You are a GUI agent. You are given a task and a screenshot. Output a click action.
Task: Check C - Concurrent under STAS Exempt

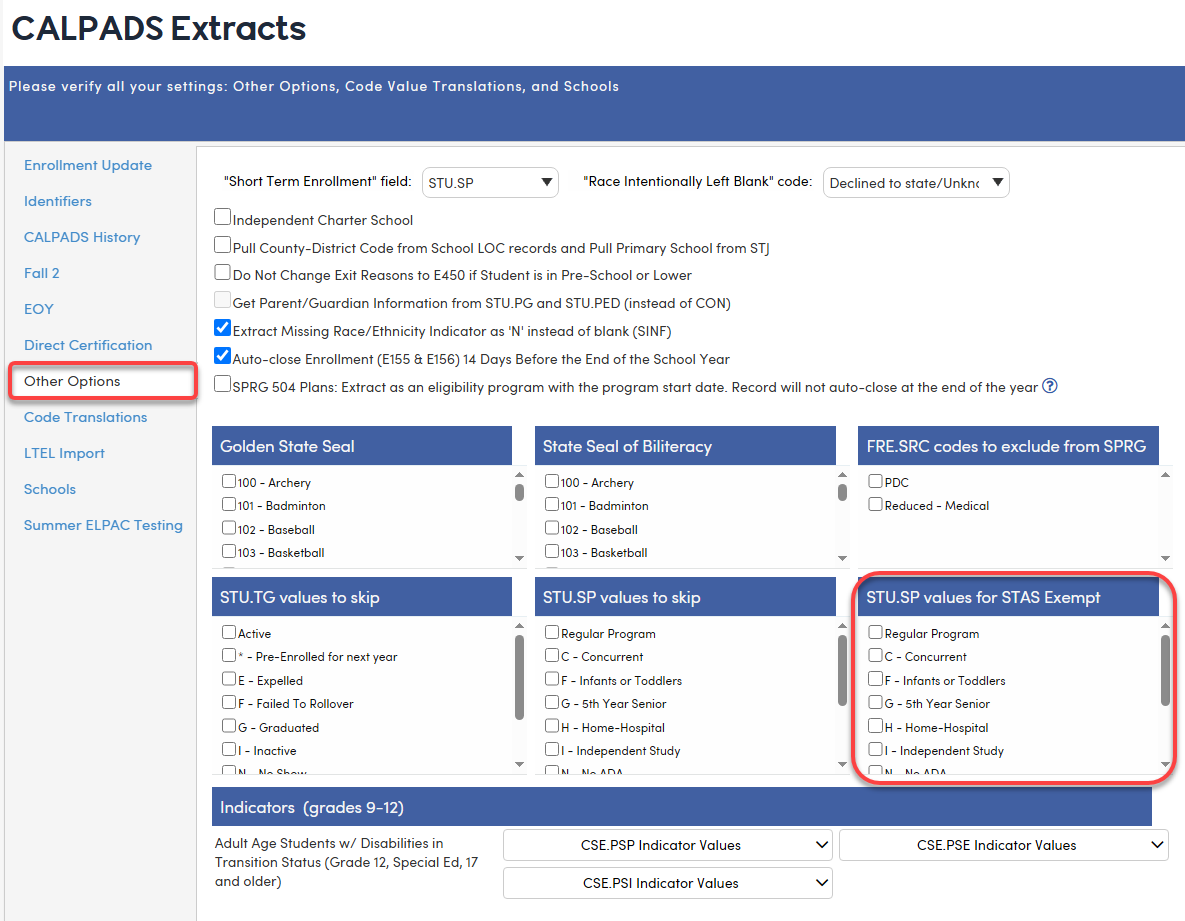875,656
